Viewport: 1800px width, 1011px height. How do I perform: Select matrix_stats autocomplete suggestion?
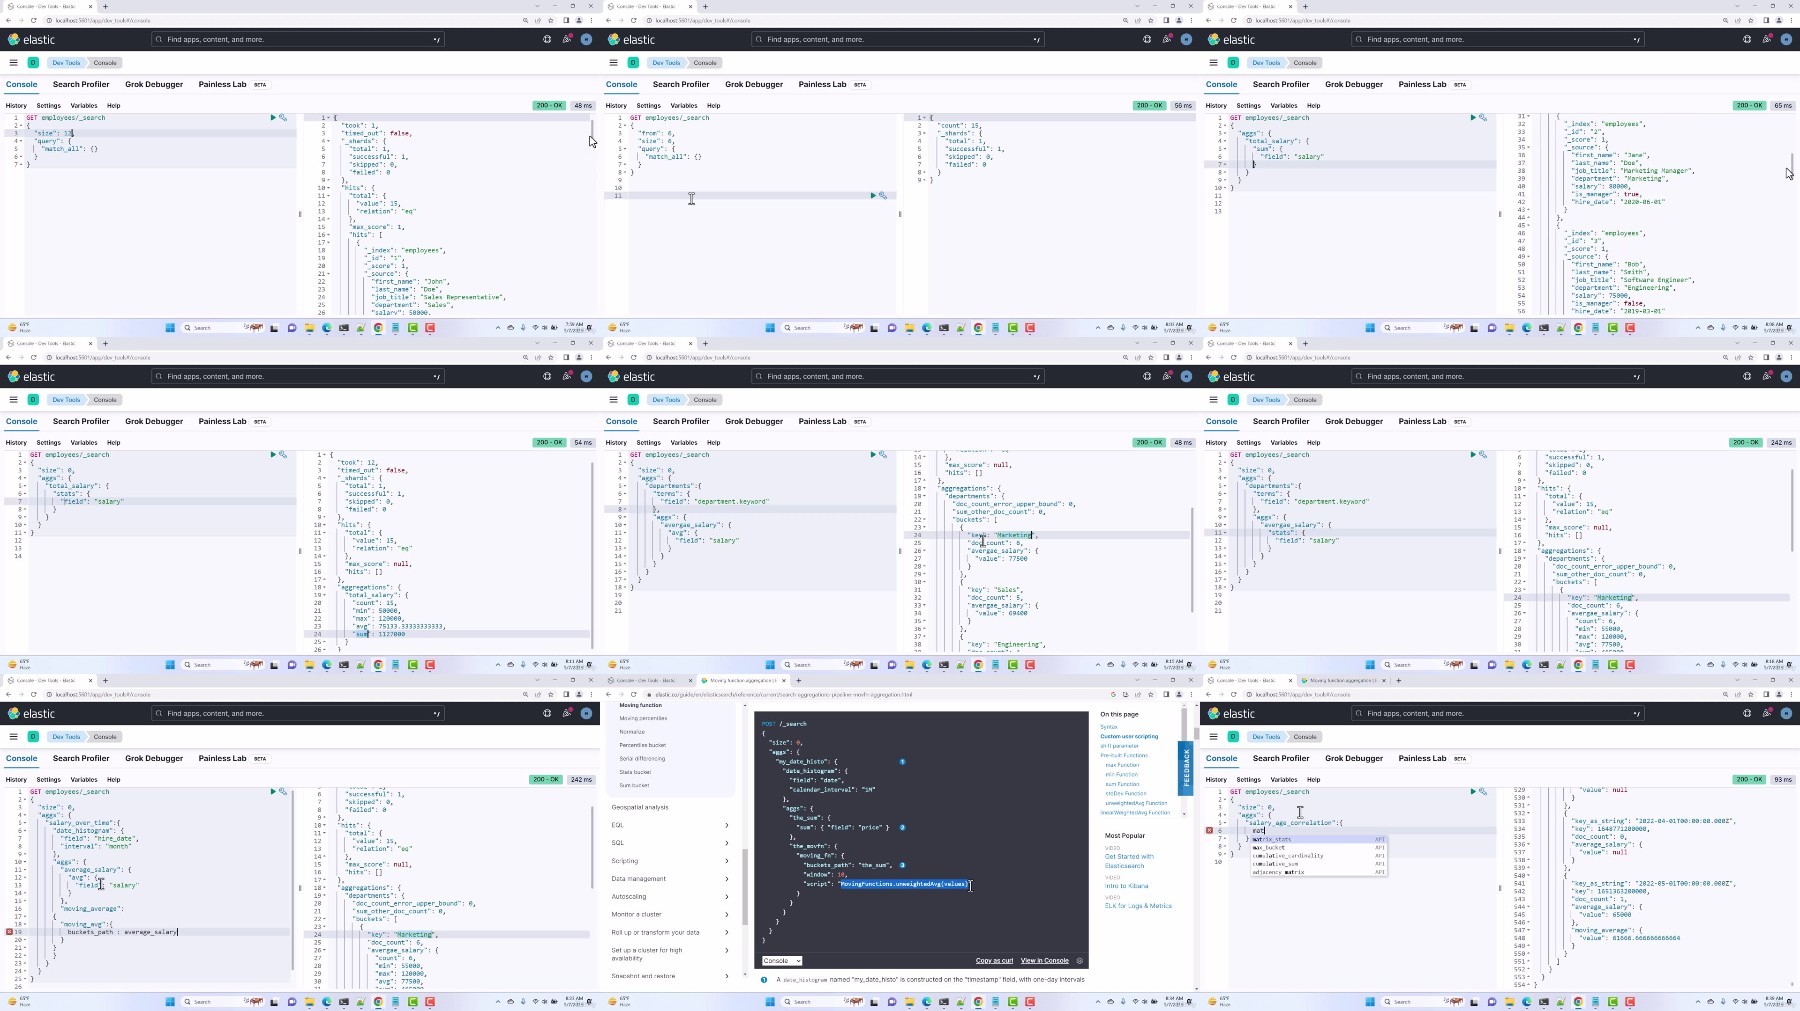coord(1319,840)
